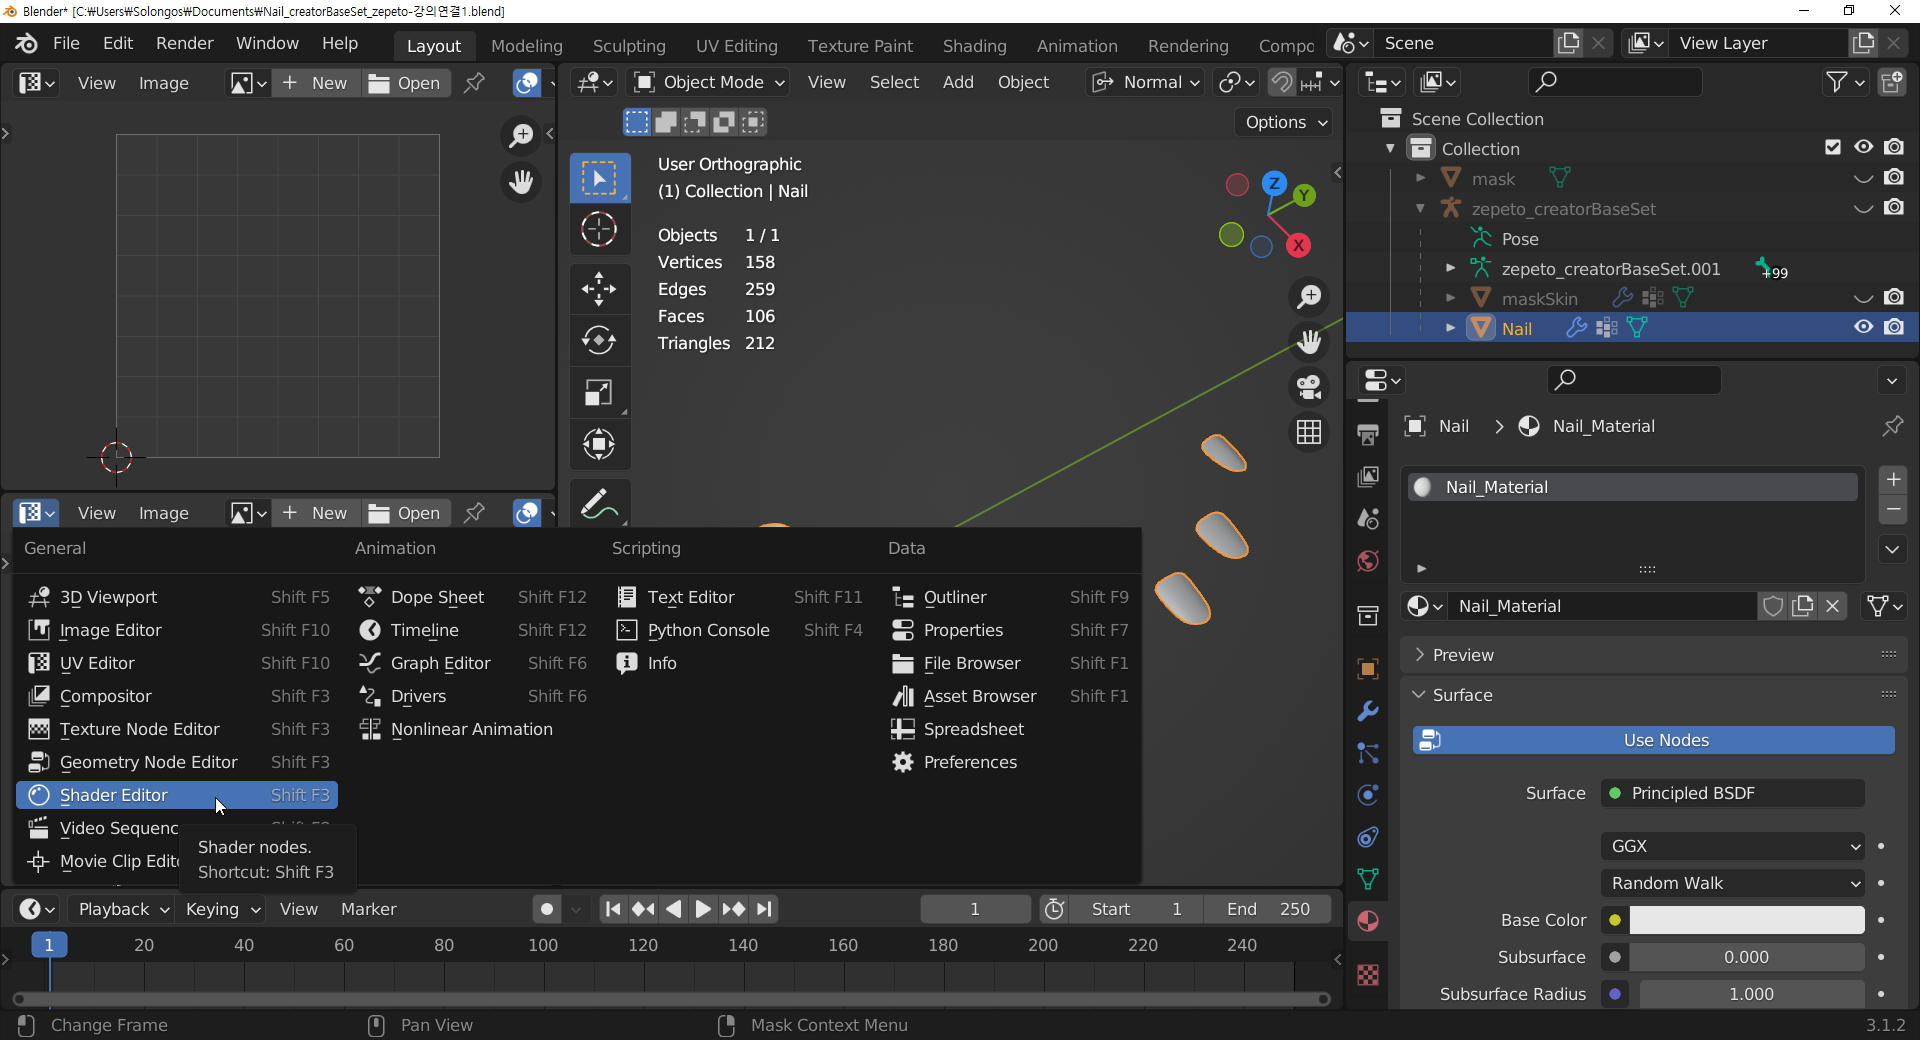
Task: Toggle fake user shield for Nail_Material
Action: pos(1773,606)
